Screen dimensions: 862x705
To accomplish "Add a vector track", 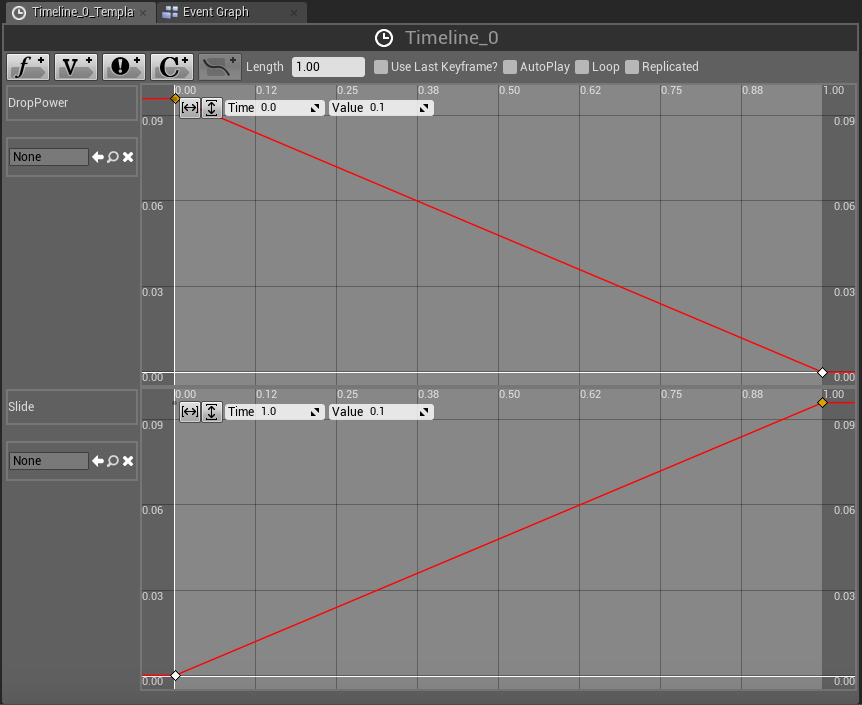I will coord(76,67).
